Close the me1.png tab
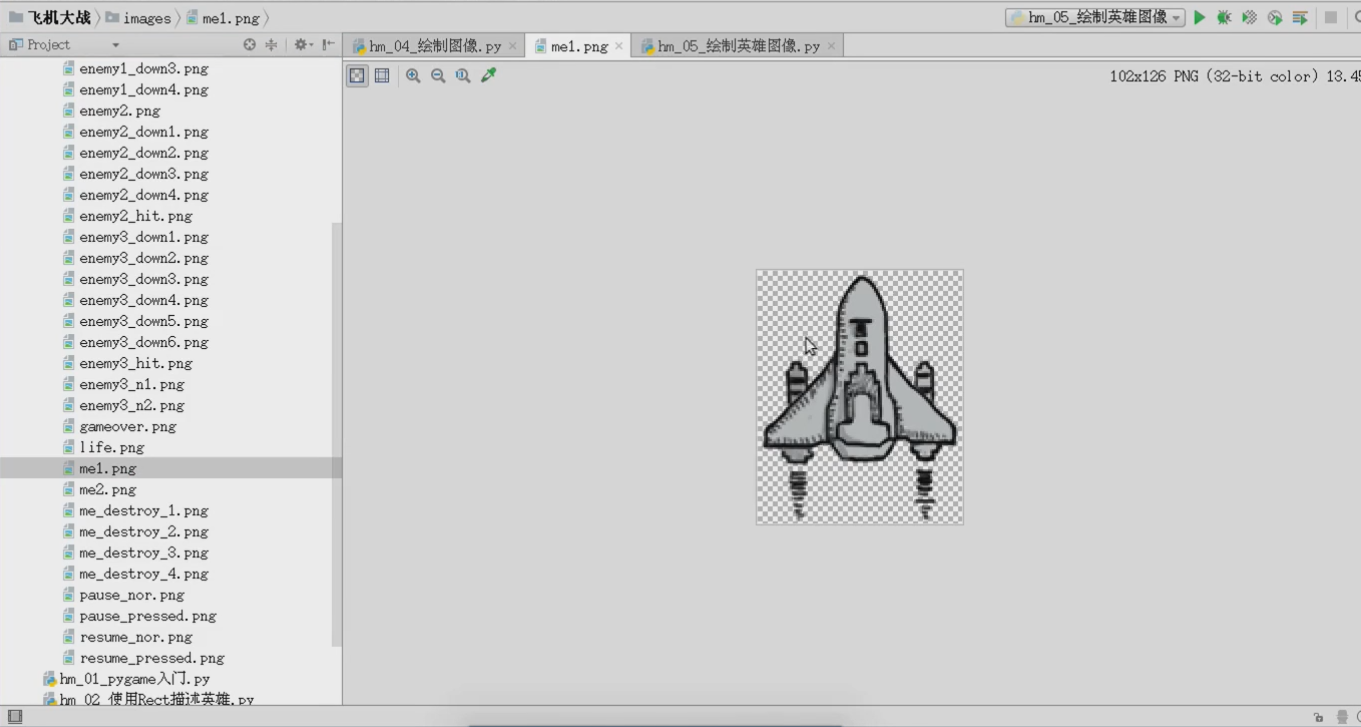This screenshot has width=1361, height=727. pyautogui.click(x=619, y=46)
